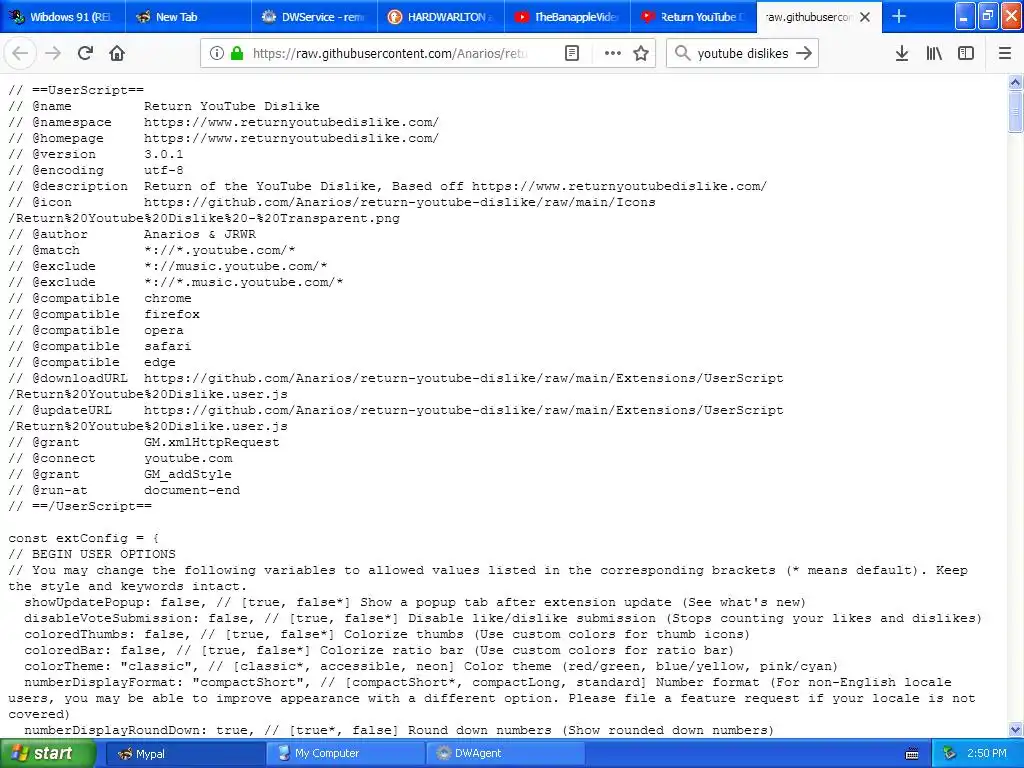1024x768 pixels.
Task: Click the compatible value 'safari'
Action: click(x=168, y=346)
